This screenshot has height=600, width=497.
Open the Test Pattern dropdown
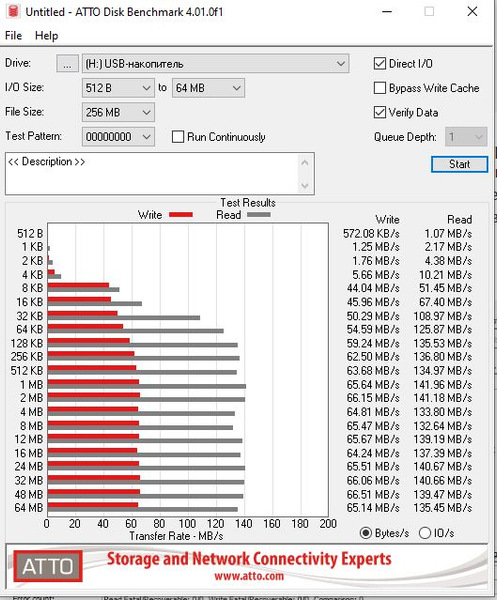coord(118,137)
